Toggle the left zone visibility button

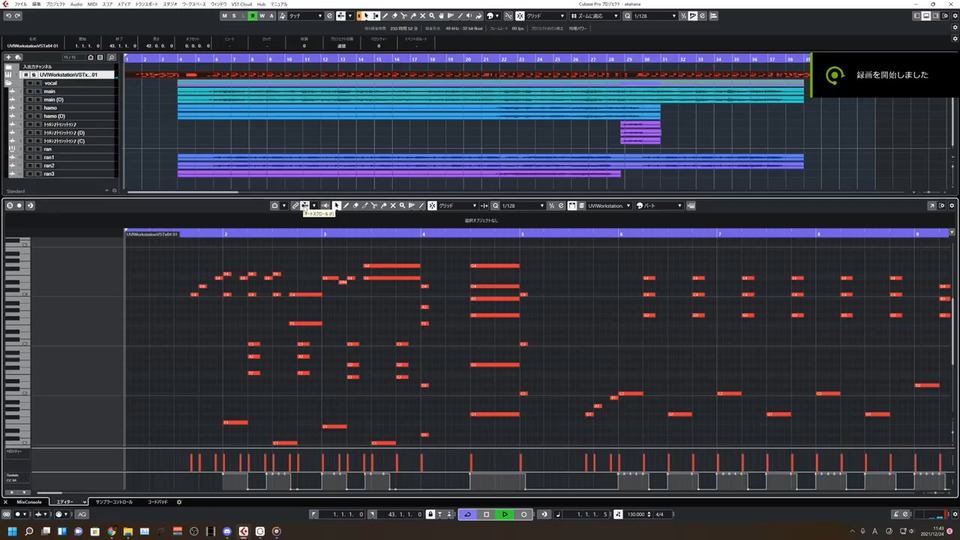pos(917,16)
